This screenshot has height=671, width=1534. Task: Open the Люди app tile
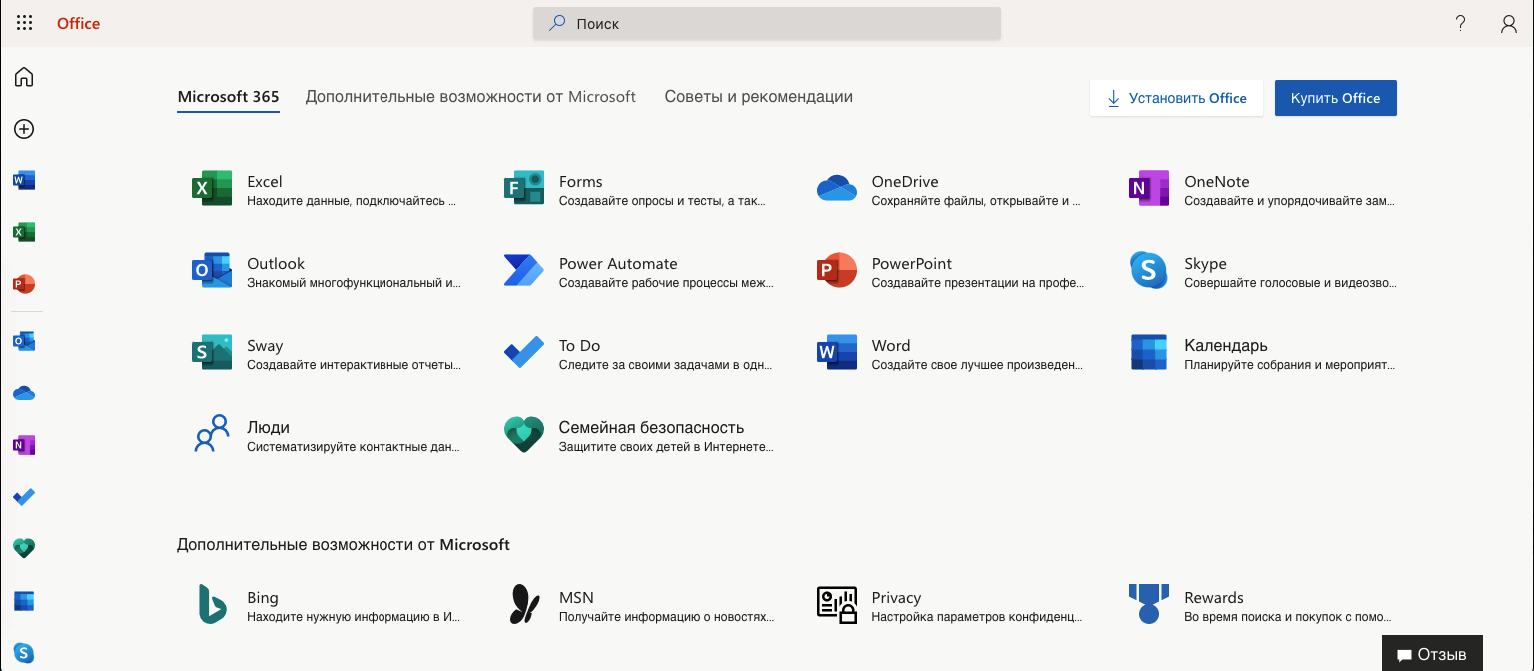[325, 435]
